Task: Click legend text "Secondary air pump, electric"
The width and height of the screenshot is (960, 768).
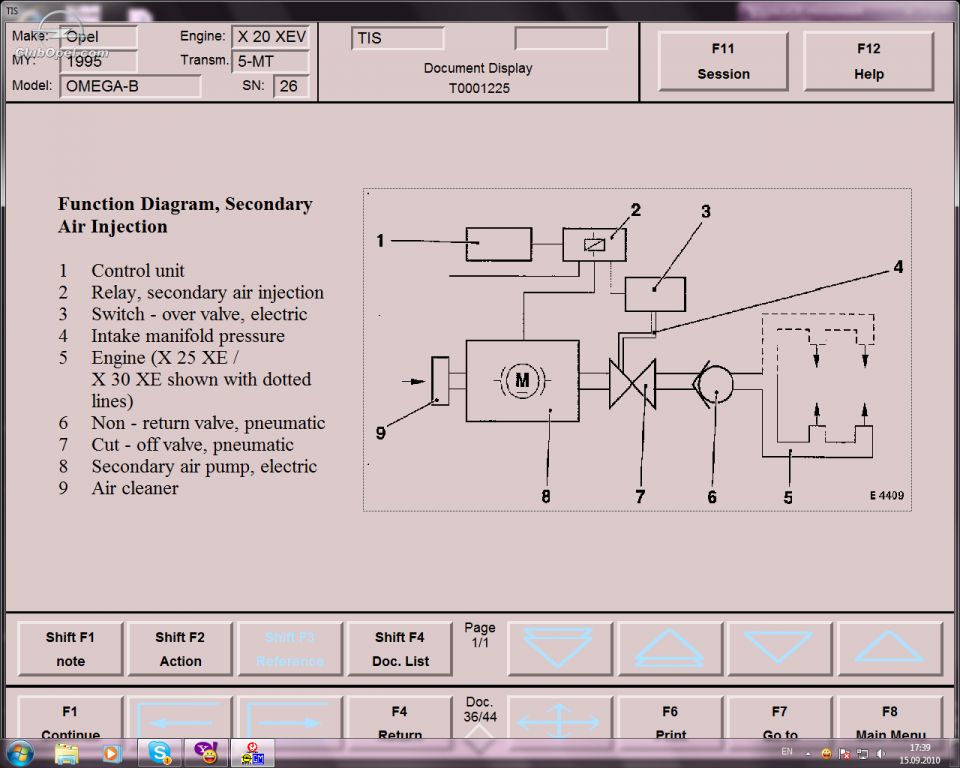Action: [x=204, y=466]
